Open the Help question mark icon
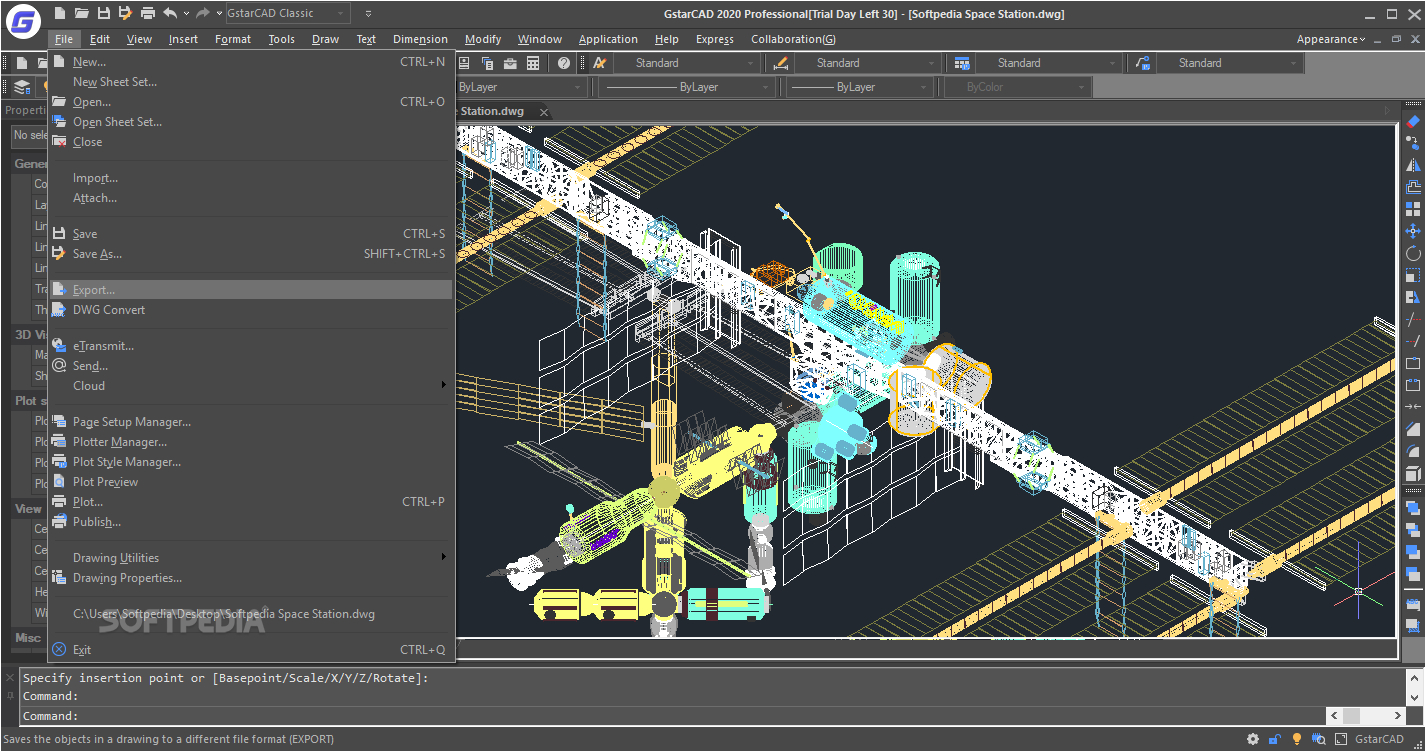 coord(564,63)
